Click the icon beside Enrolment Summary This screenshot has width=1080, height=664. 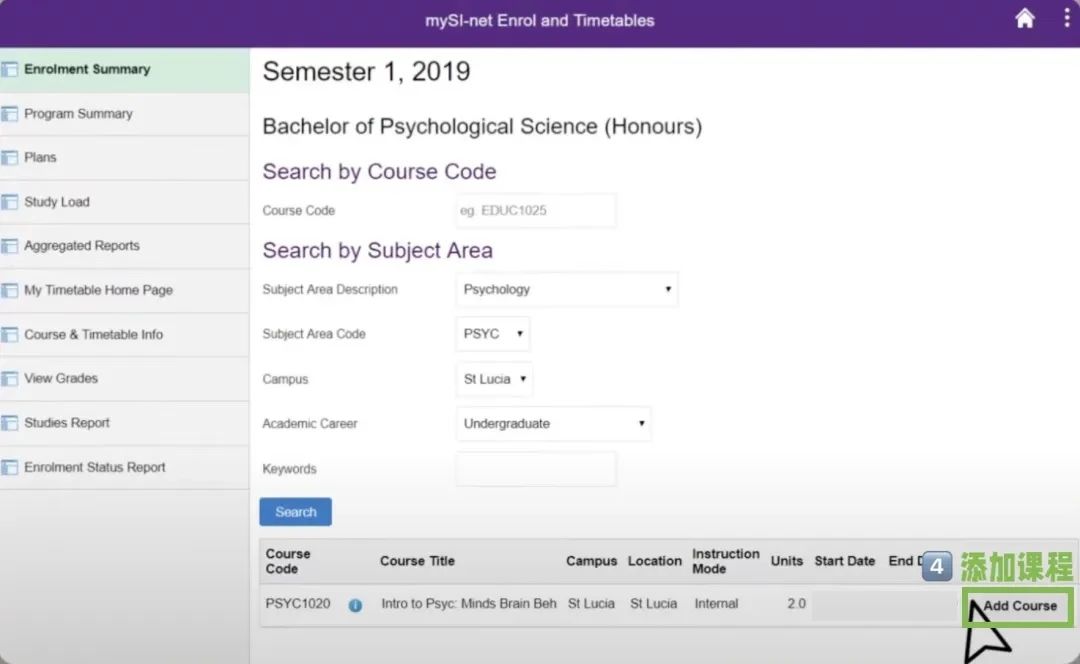point(10,70)
